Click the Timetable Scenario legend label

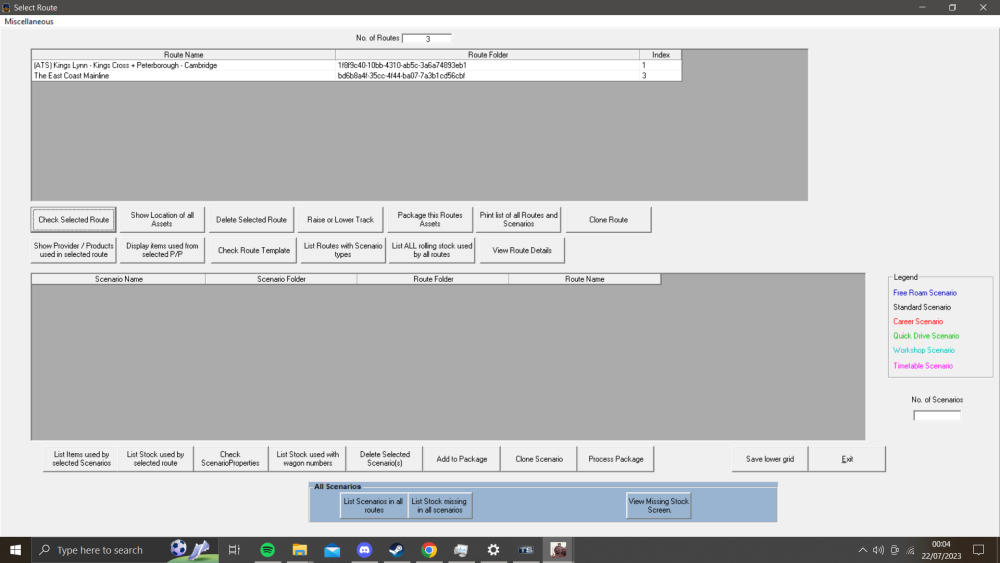pyautogui.click(x=923, y=366)
